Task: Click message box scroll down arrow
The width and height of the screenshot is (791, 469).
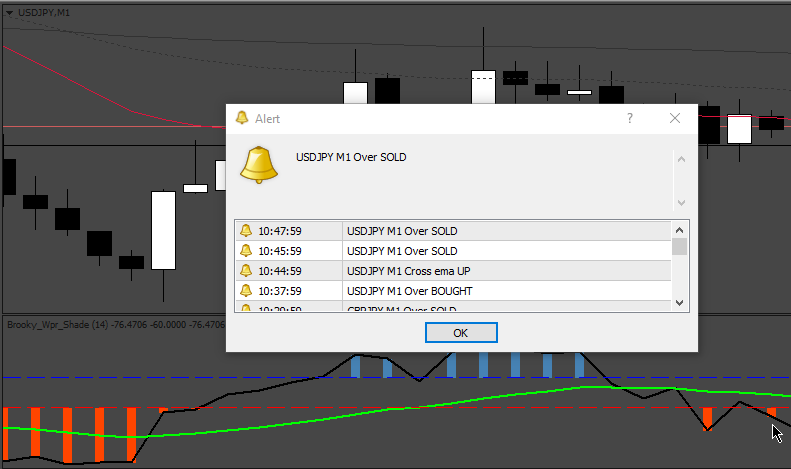Action: pyautogui.click(x=682, y=203)
